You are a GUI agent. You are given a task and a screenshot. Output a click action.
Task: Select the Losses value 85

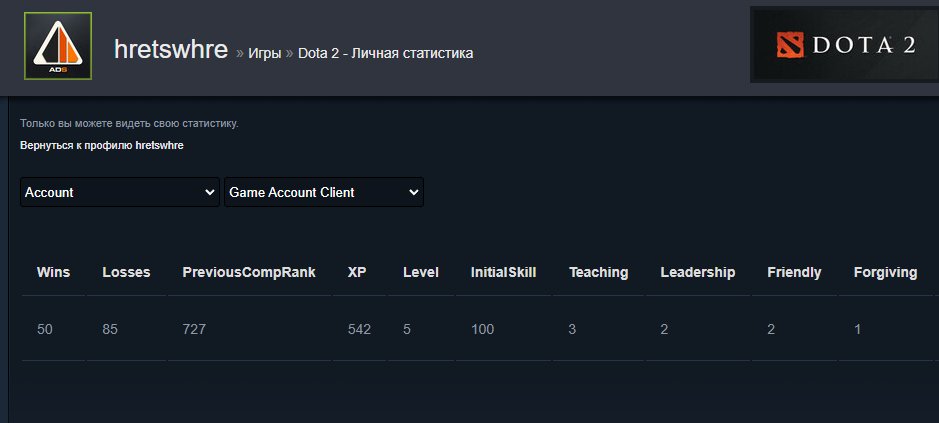coord(110,330)
